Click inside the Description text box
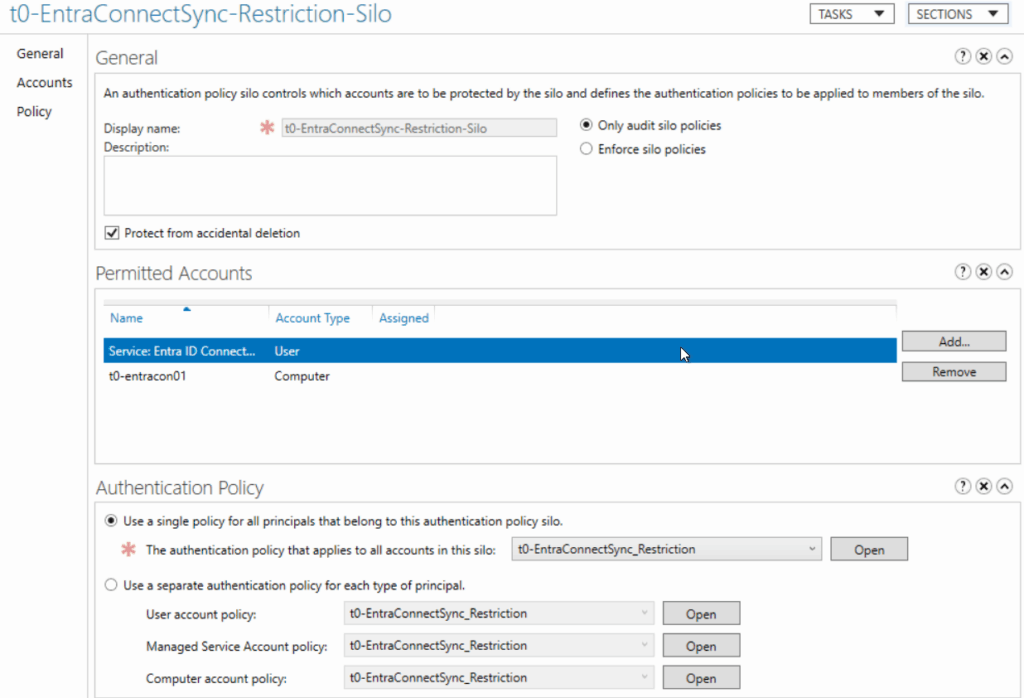 click(330, 185)
